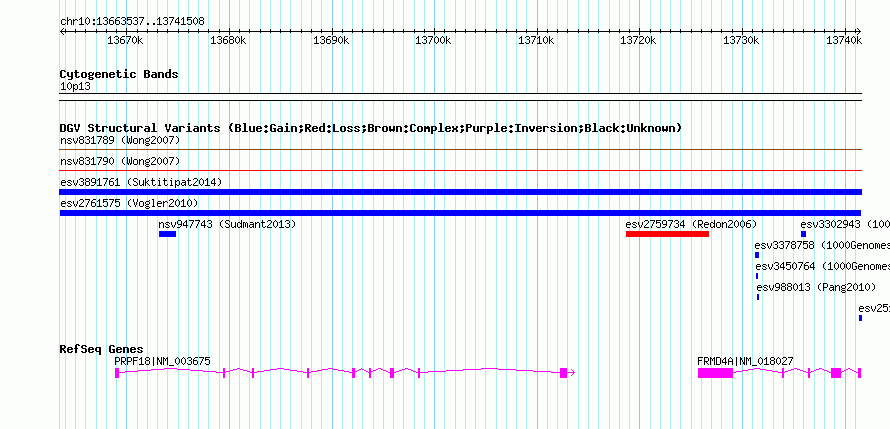Open esv2759734 (Redon2006) label
This screenshot has height=429, width=890.
pyautogui.click(x=691, y=224)
